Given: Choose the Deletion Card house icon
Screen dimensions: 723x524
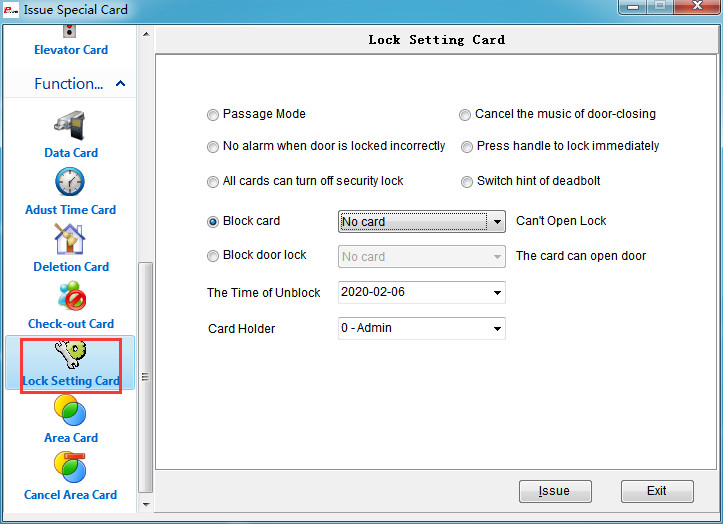Looking at the screenshot, I should point(70,239).
